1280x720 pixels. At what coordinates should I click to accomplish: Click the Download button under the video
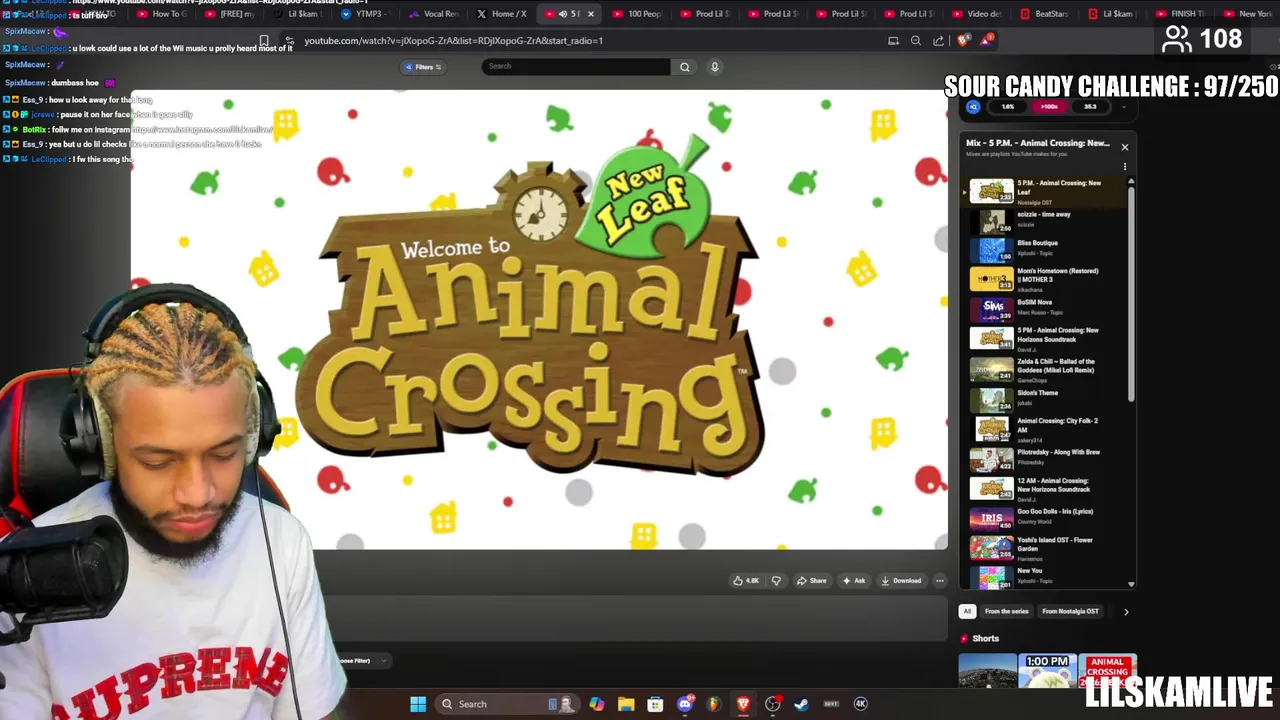901,581
